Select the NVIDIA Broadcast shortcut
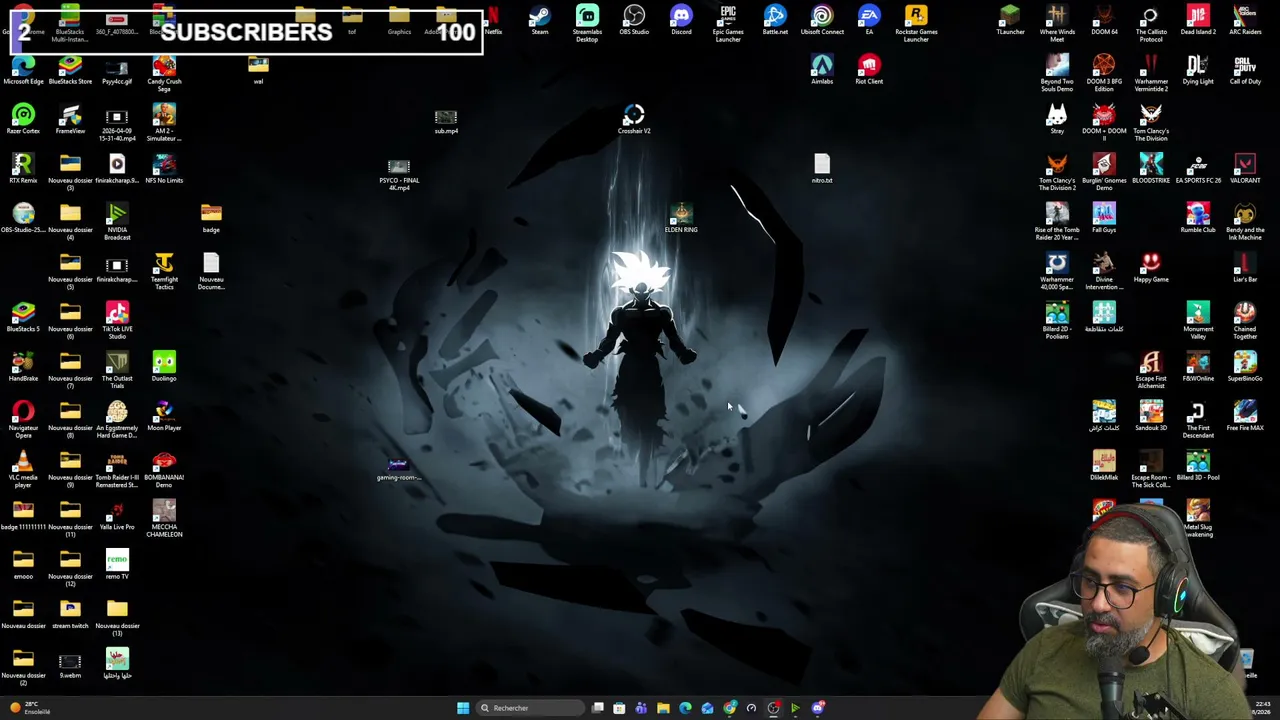 (x=117, y=222)
